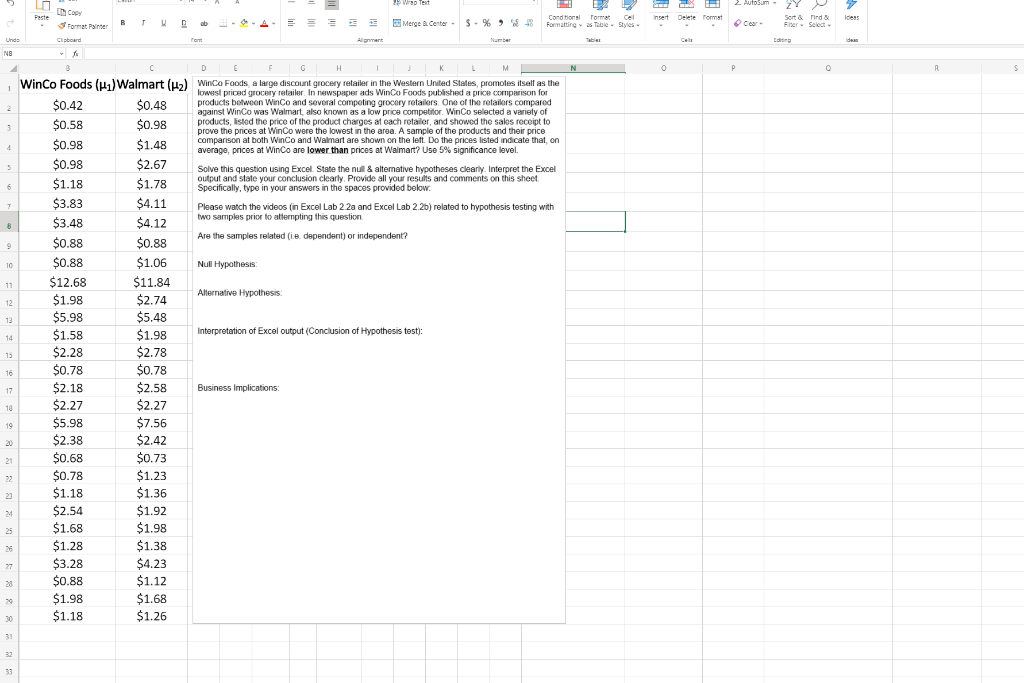1024x683 pixels.
Task: Open Find & Select menu
Action: tap(819, 14)
